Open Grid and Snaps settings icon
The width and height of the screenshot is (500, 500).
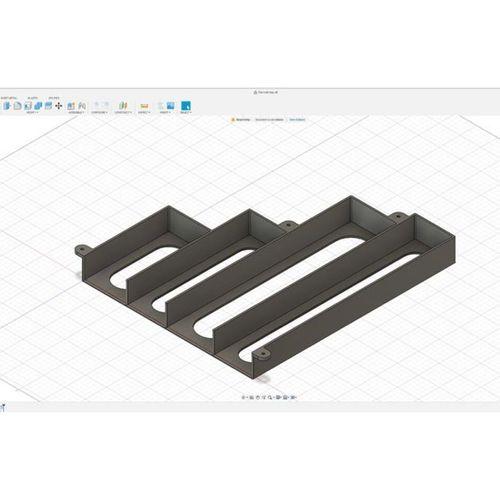point(286,397)
